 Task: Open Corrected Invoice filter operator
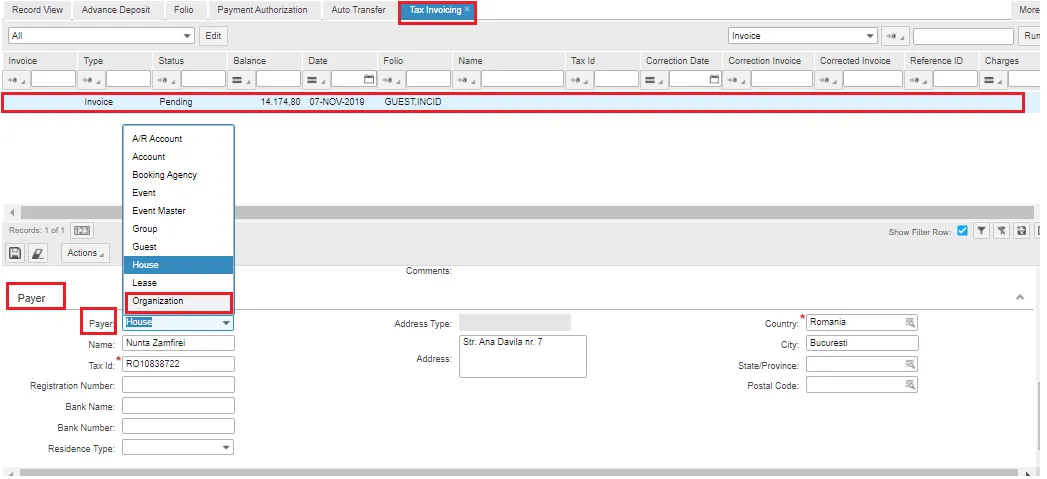[x=830, y=79]
